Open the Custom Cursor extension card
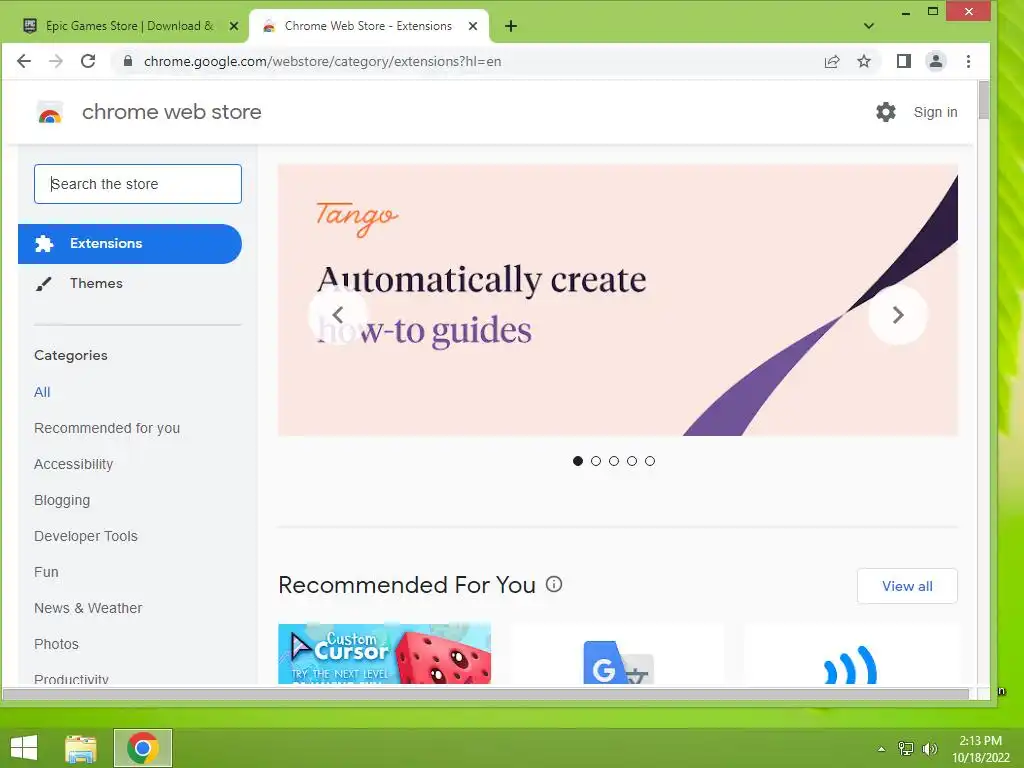Screen dimensions: 1024x768 (385, 654)
